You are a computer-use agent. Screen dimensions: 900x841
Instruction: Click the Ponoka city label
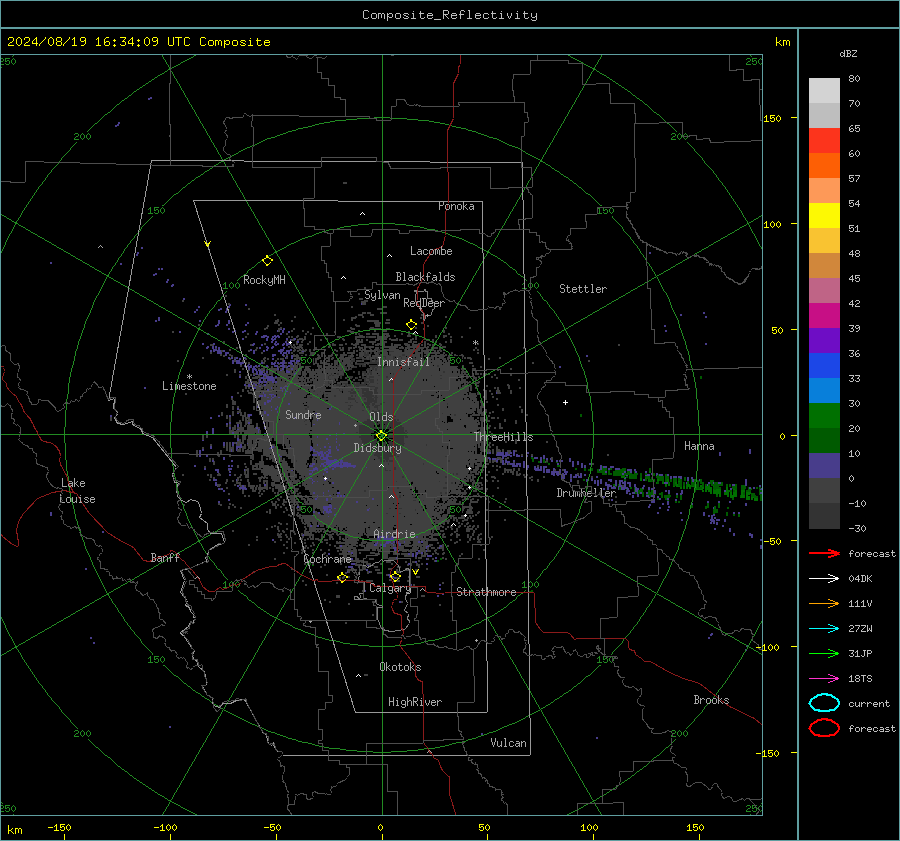pyautogui.click(x=456, y=206)
